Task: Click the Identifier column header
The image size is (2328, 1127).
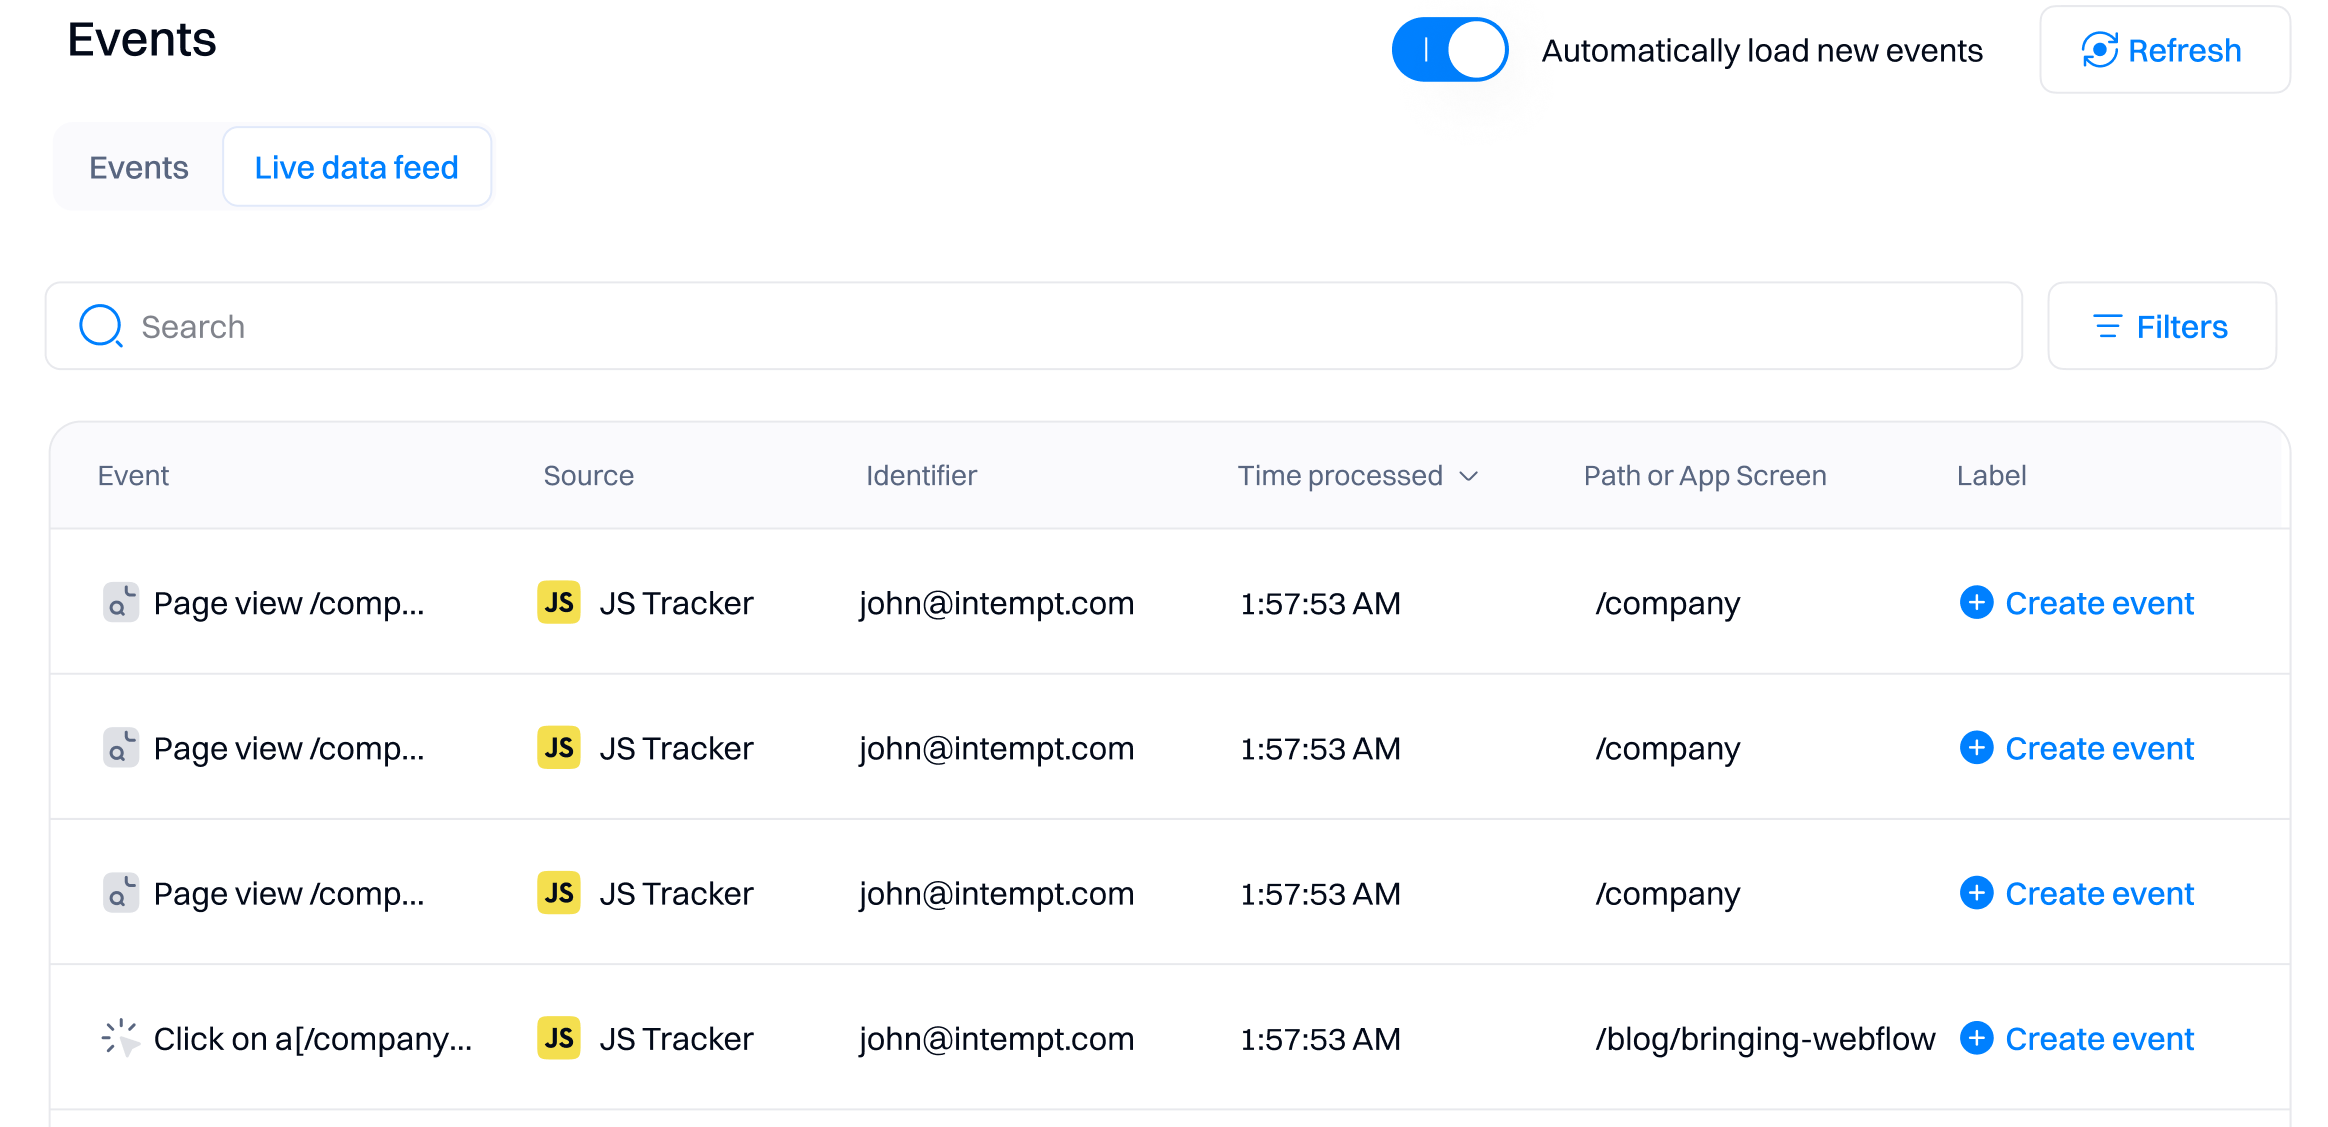Action: [x=920, y=476]
